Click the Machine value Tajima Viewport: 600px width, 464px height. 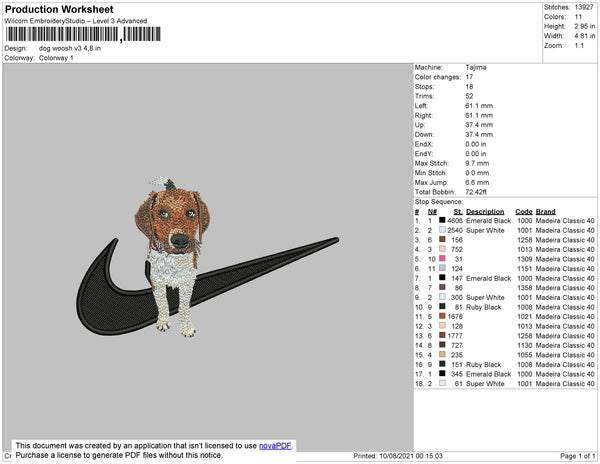[476, 67]
